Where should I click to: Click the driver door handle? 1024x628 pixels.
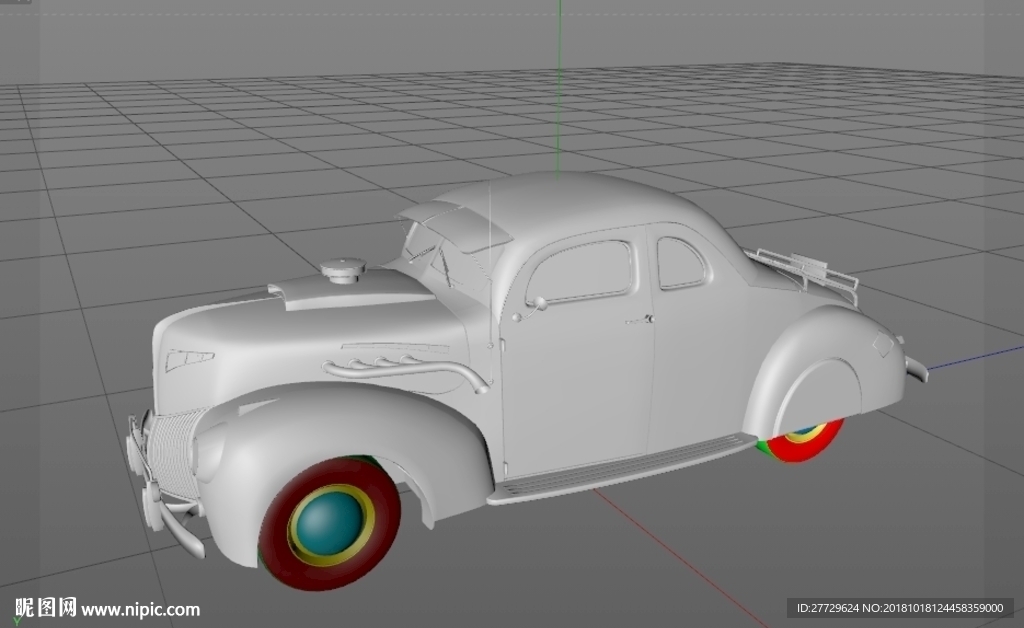click(x=639, y=320)
